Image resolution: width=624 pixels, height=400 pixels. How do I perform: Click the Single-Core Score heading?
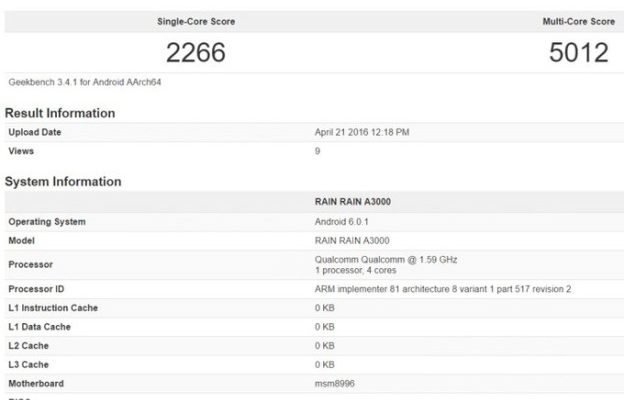(197, 21)
